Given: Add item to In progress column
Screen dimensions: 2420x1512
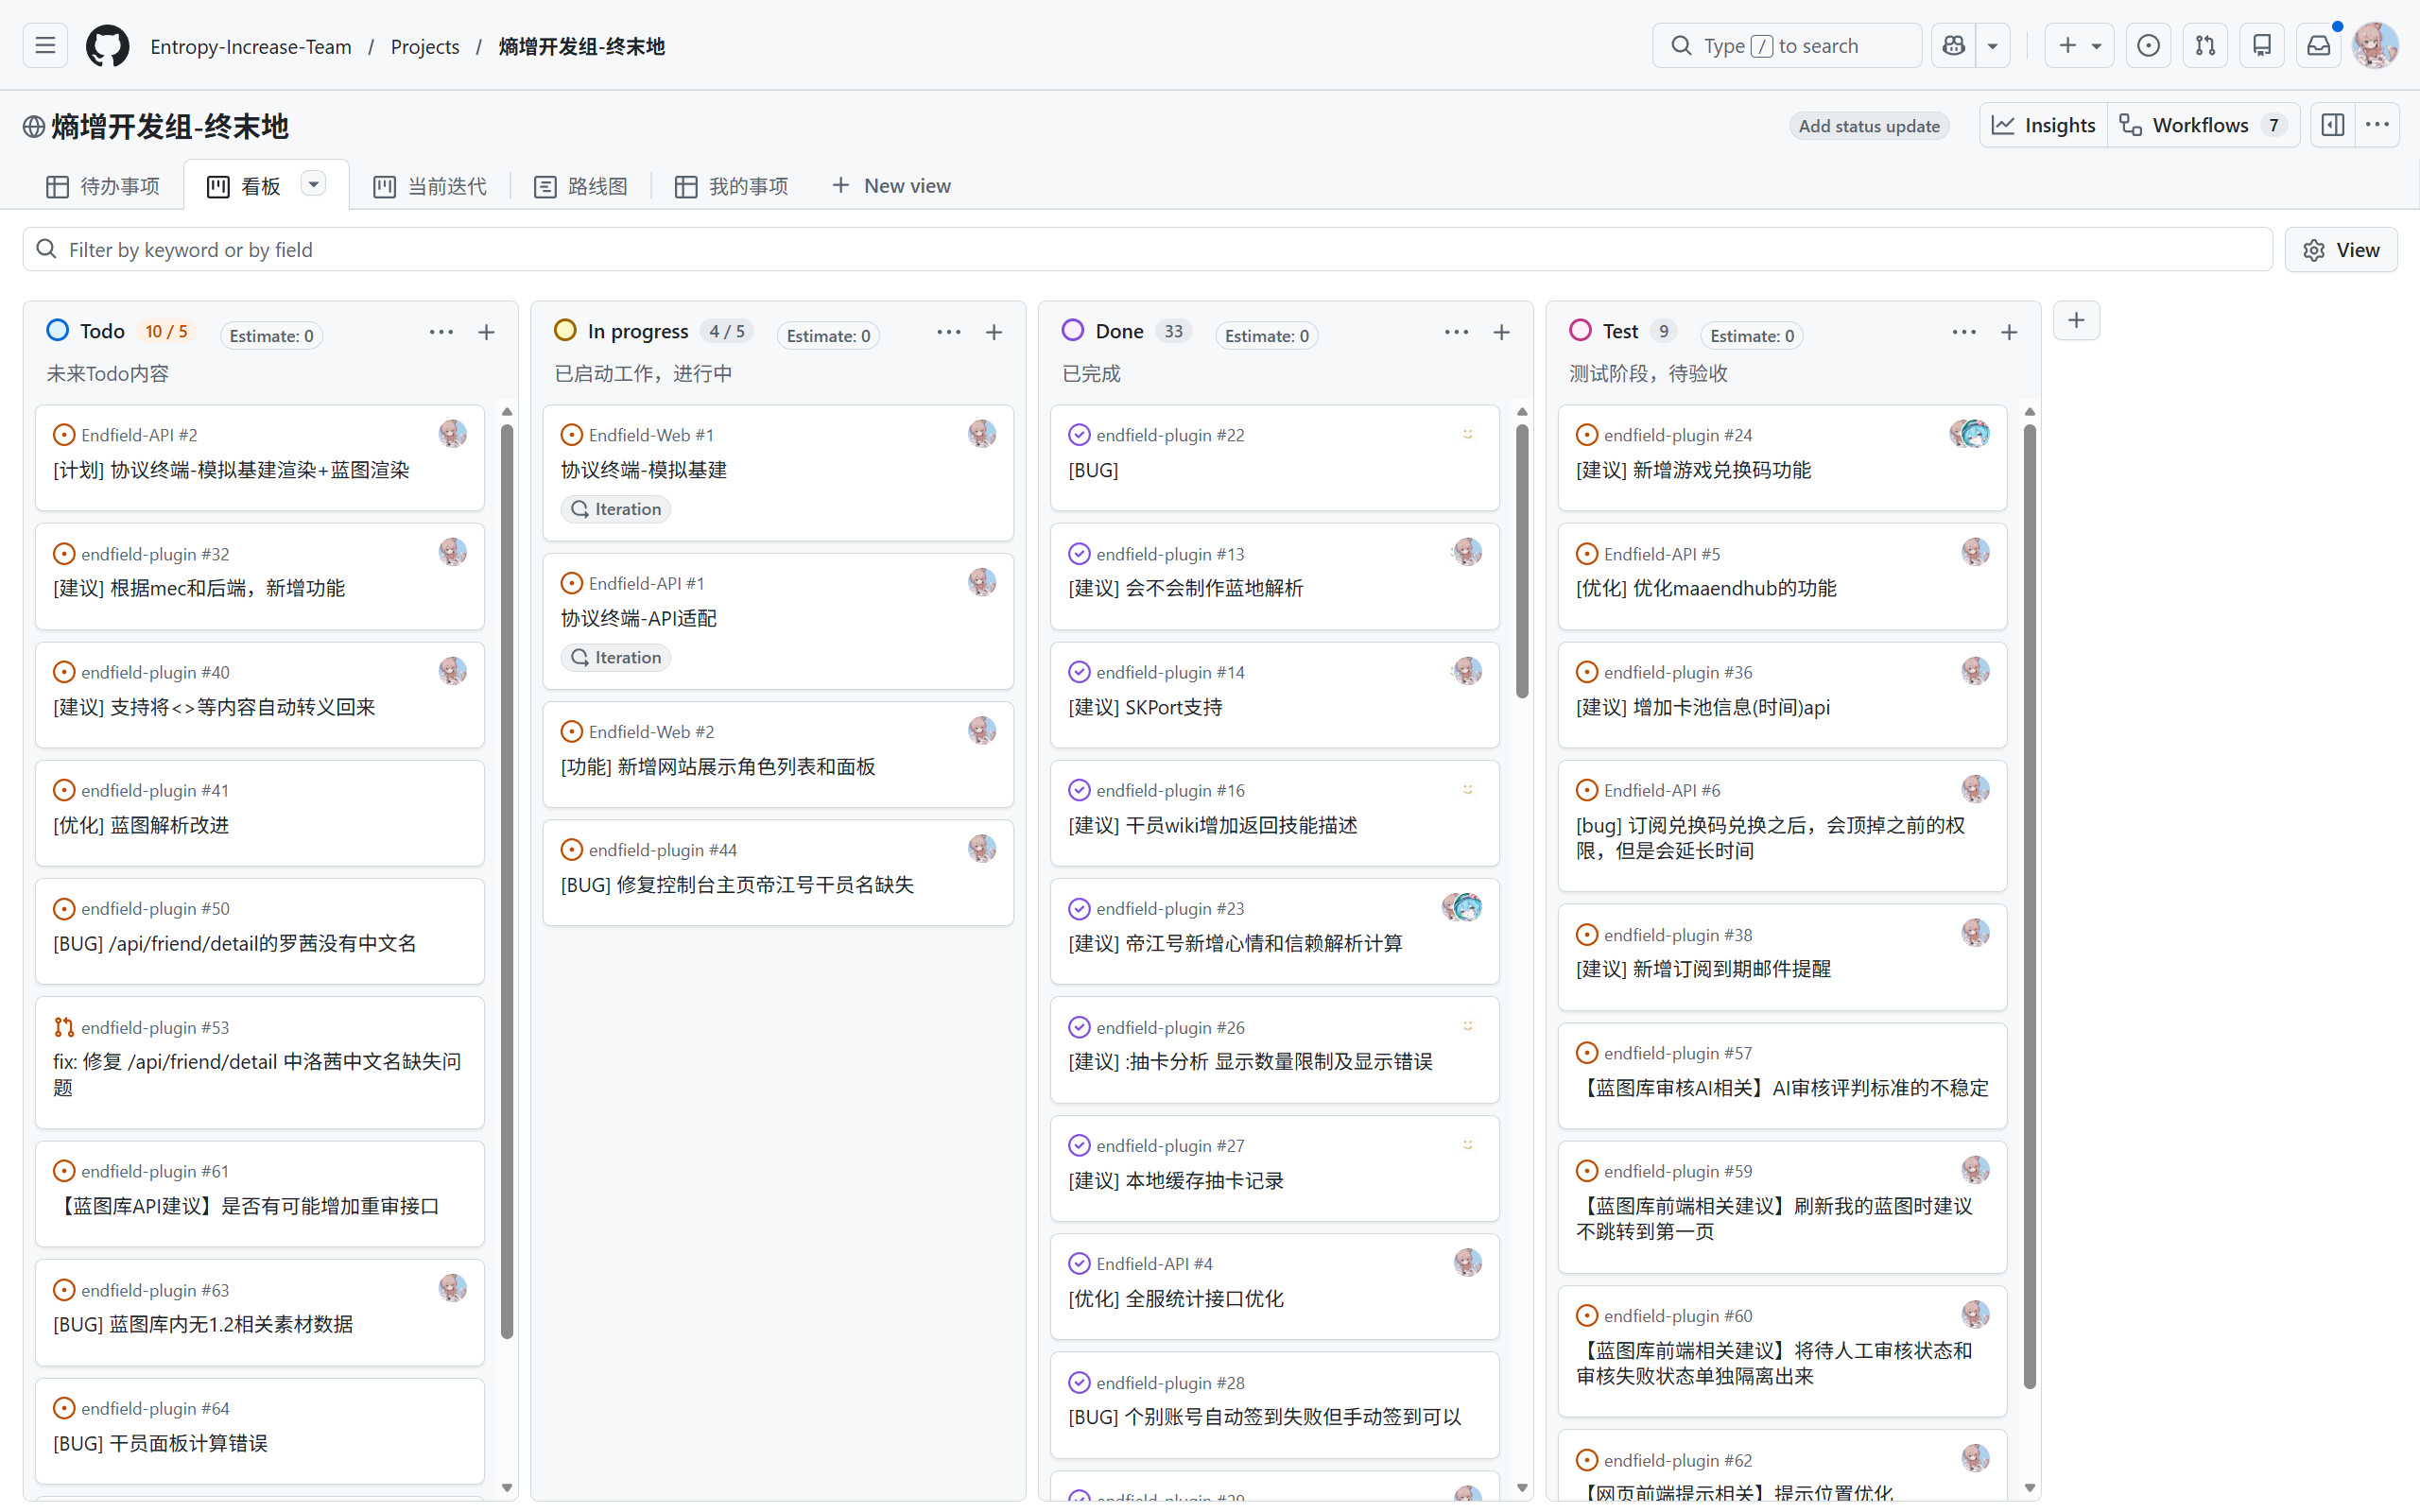Looking at the screenshot, I should (994, 332).
